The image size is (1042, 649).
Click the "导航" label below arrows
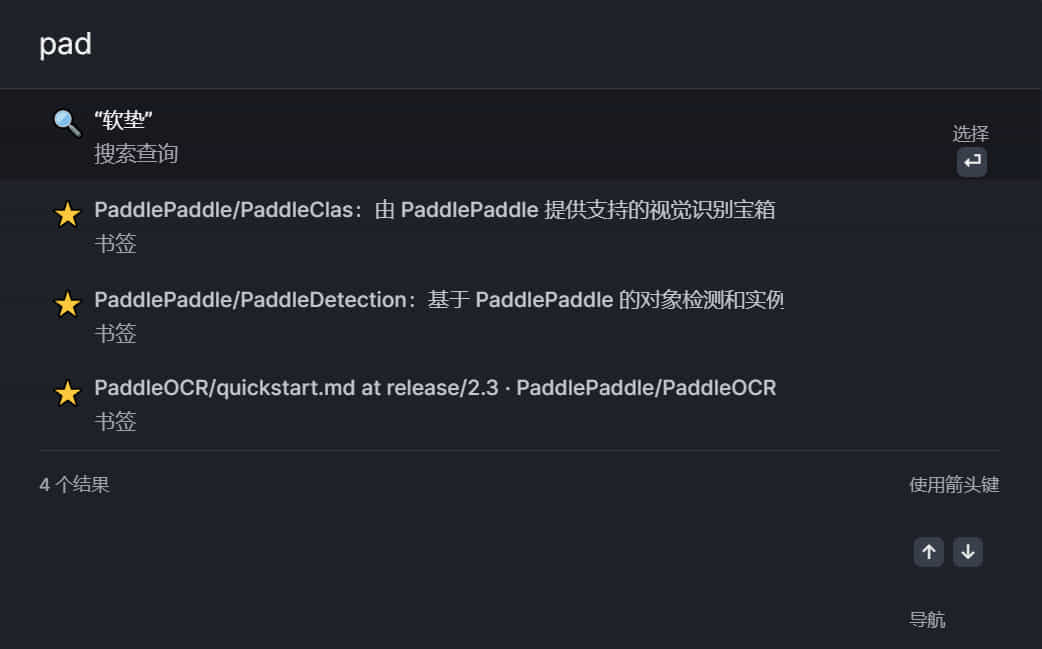tap(927, 620)
